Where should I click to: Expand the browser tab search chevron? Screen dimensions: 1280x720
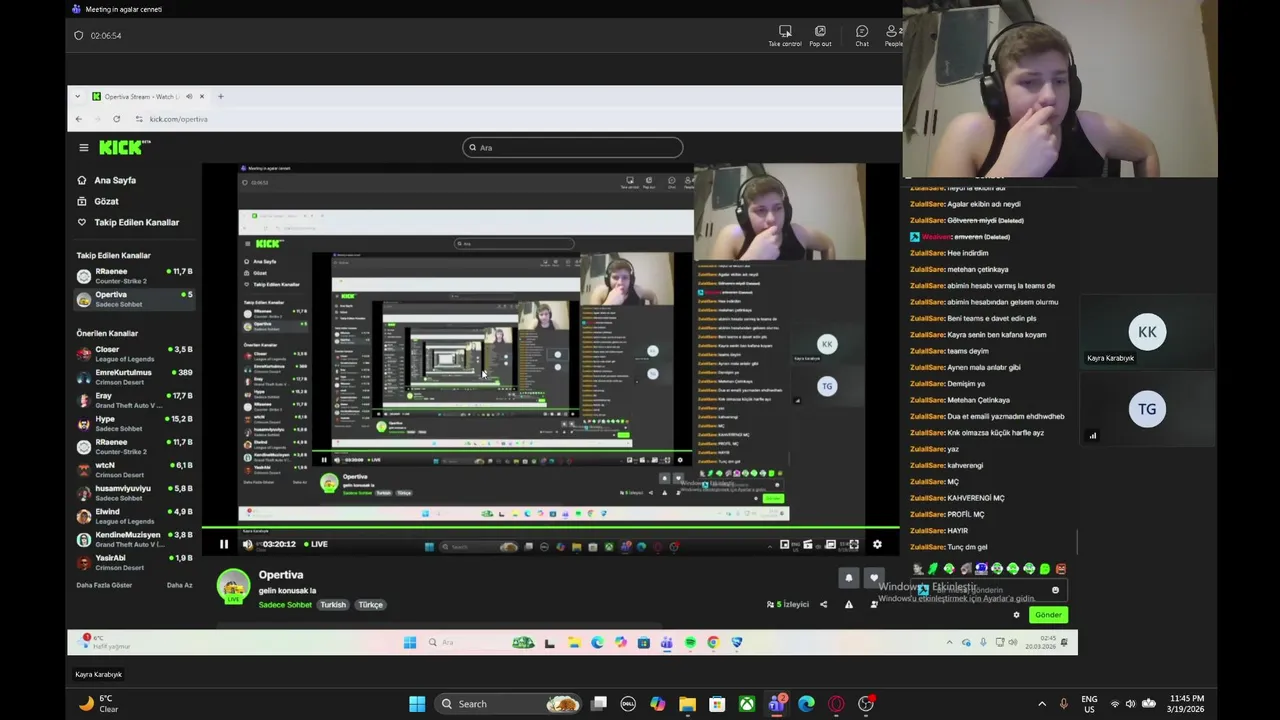(x=76, y=97)
